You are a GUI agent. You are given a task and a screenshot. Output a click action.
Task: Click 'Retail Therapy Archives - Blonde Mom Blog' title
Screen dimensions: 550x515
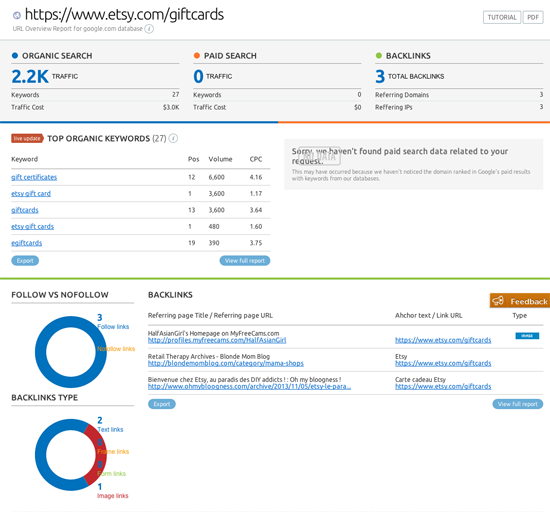[209, 356]
